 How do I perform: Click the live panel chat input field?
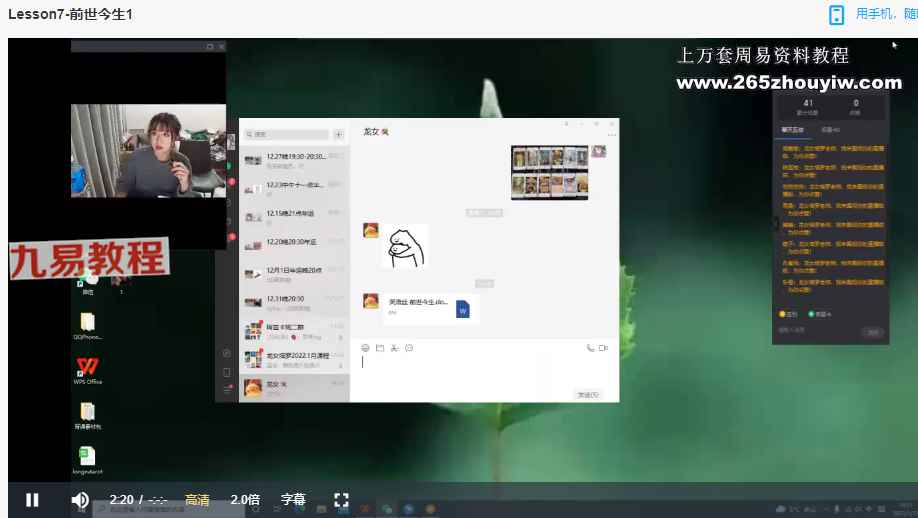818,331
